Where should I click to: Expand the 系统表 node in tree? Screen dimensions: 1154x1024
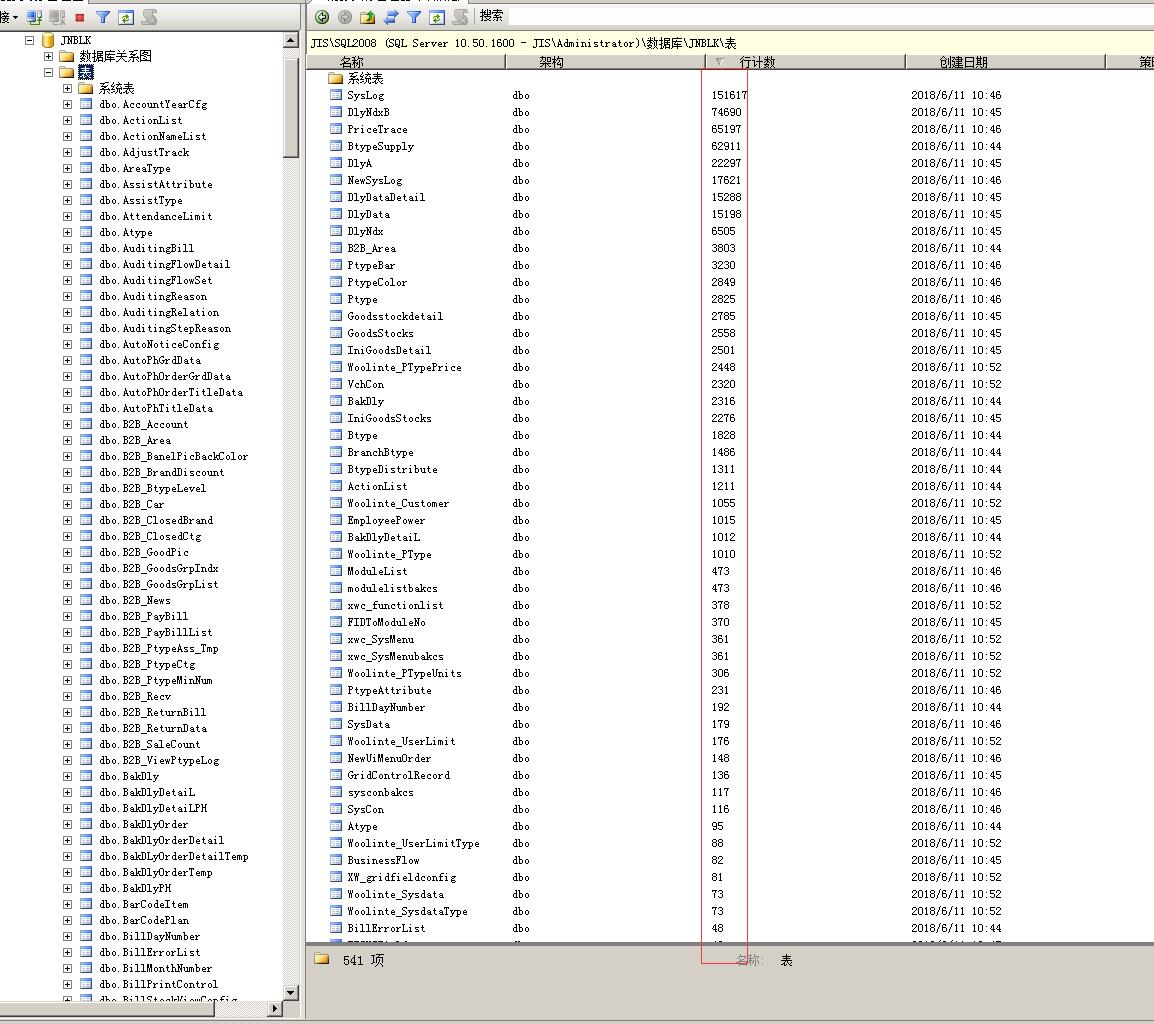click(67, 88)
